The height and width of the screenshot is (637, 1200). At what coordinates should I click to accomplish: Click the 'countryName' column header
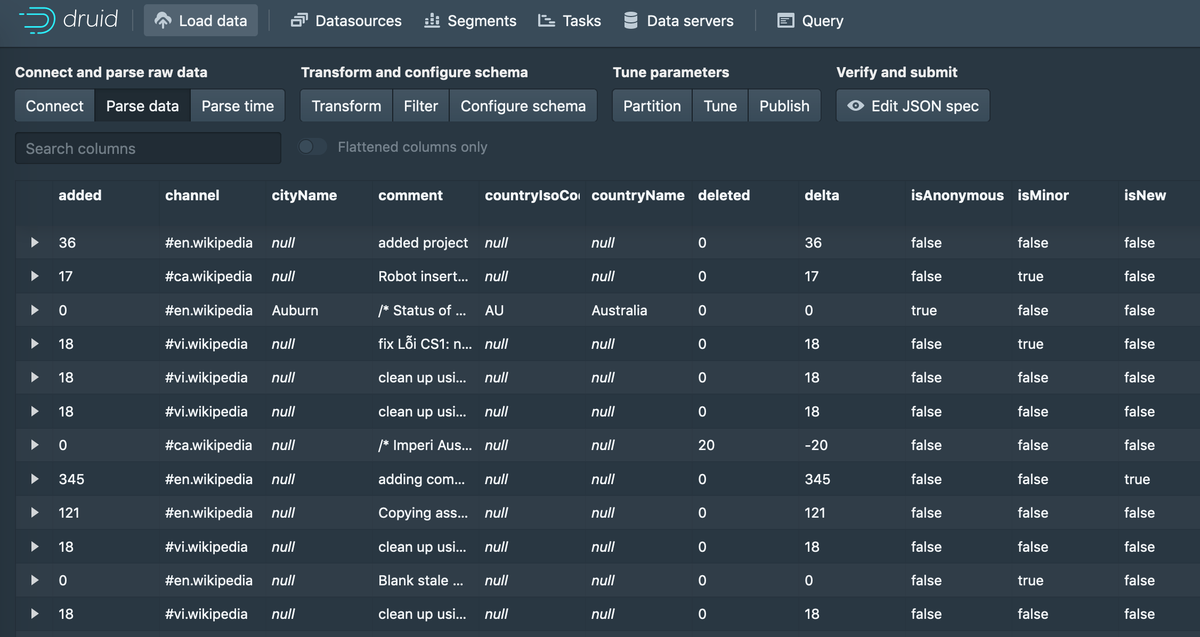coord(638,195)
